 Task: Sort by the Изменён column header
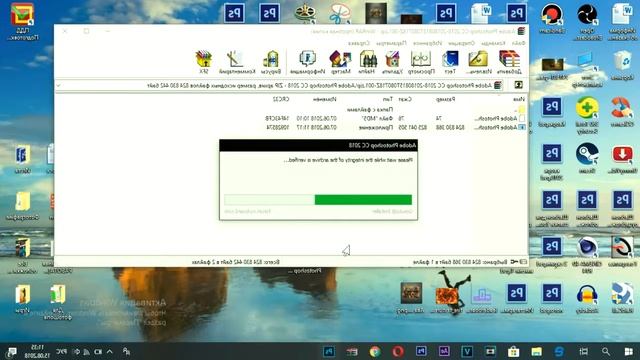324,99
